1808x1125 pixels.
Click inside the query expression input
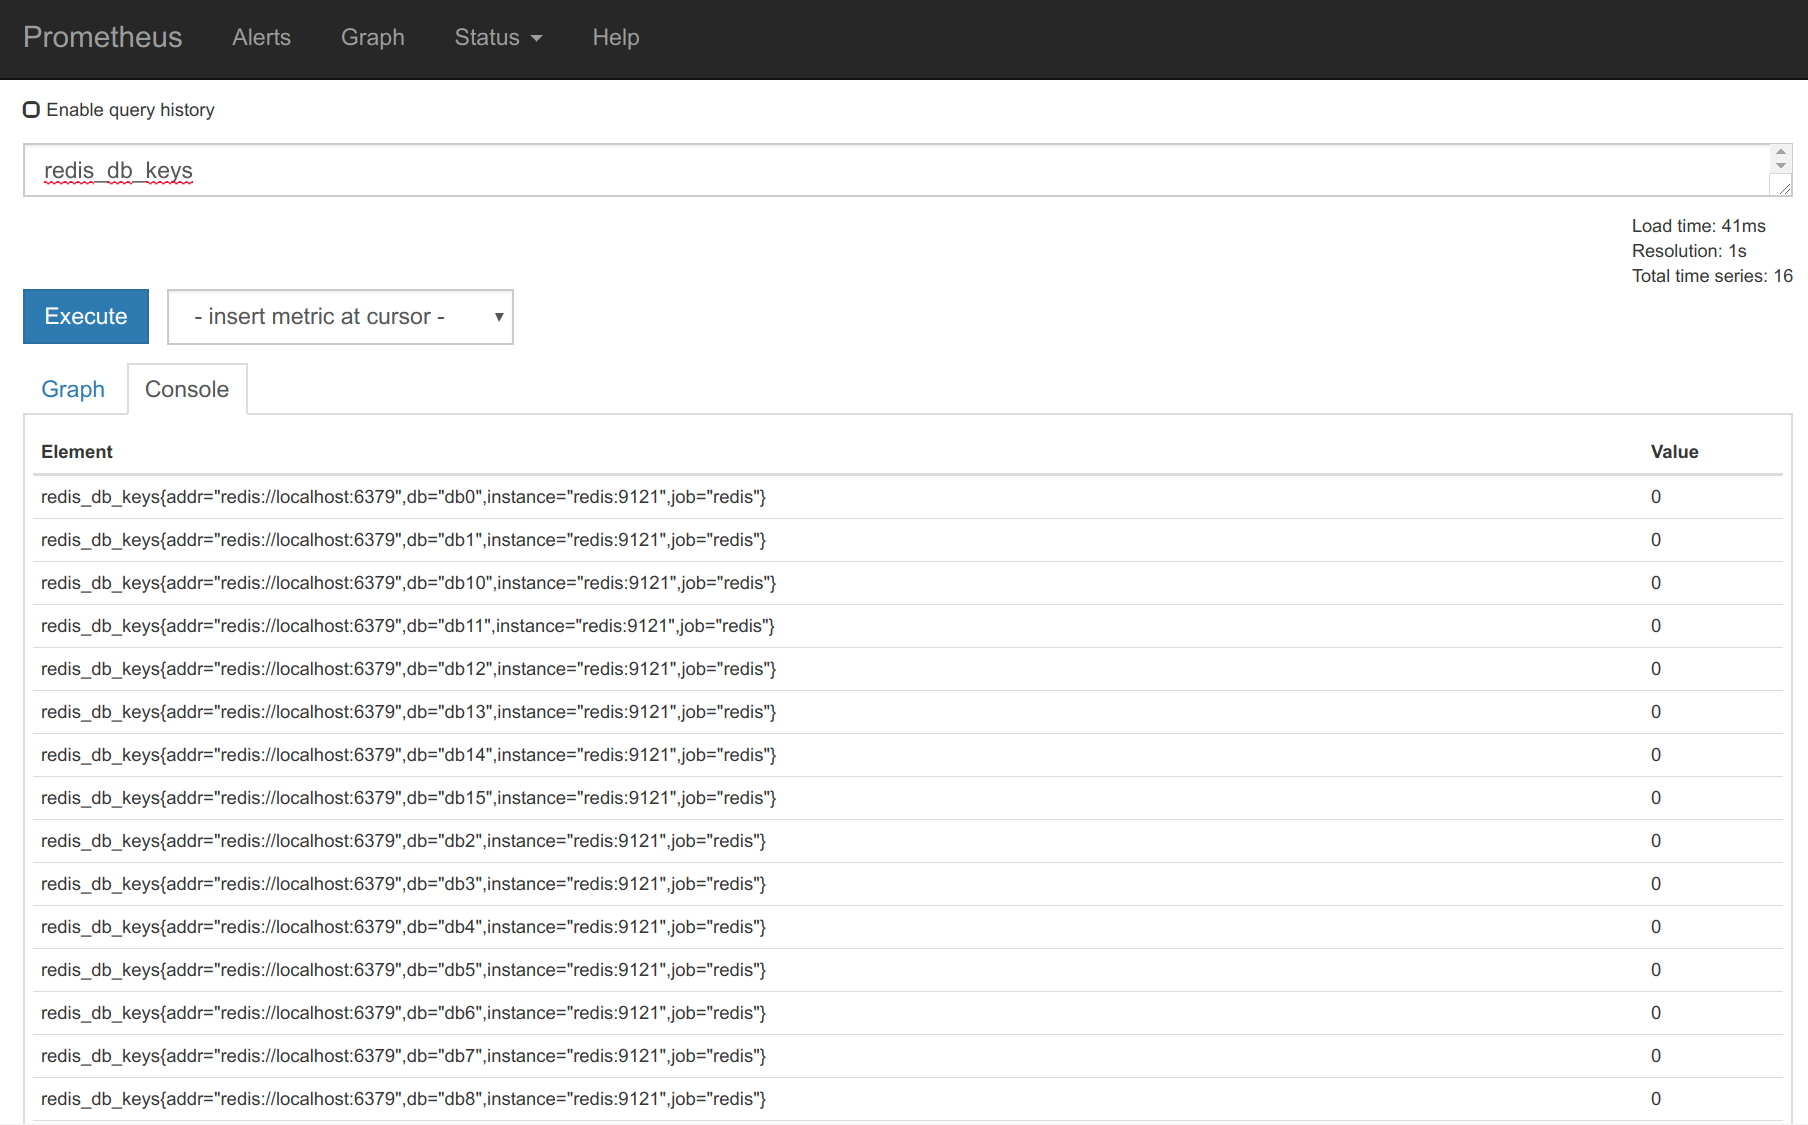click(x=700, y=170)
